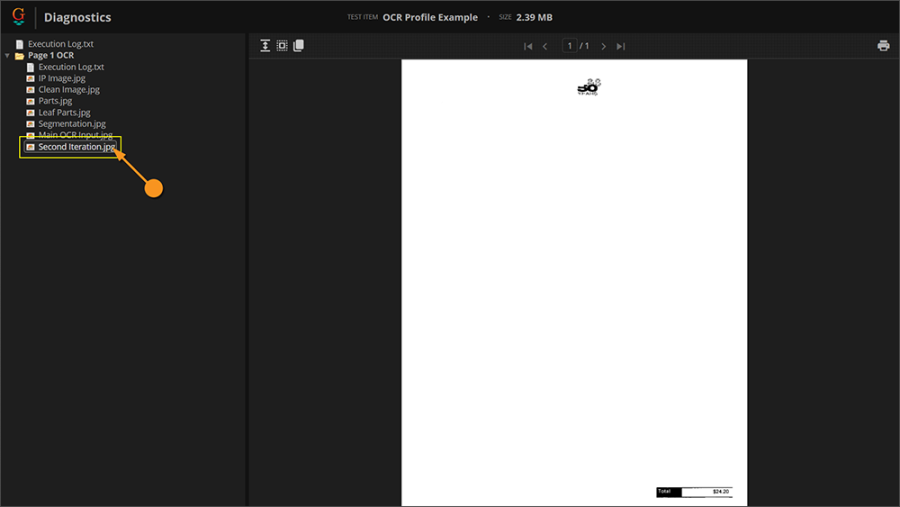Open Parts.jpg
The image size is (900, 507).
55,101
